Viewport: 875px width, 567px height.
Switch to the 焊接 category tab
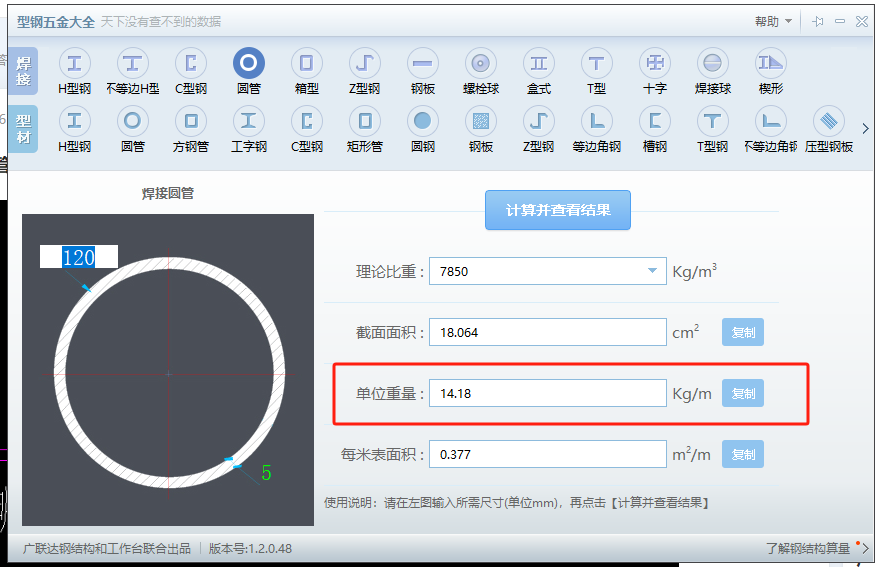(x=23, y=71)
